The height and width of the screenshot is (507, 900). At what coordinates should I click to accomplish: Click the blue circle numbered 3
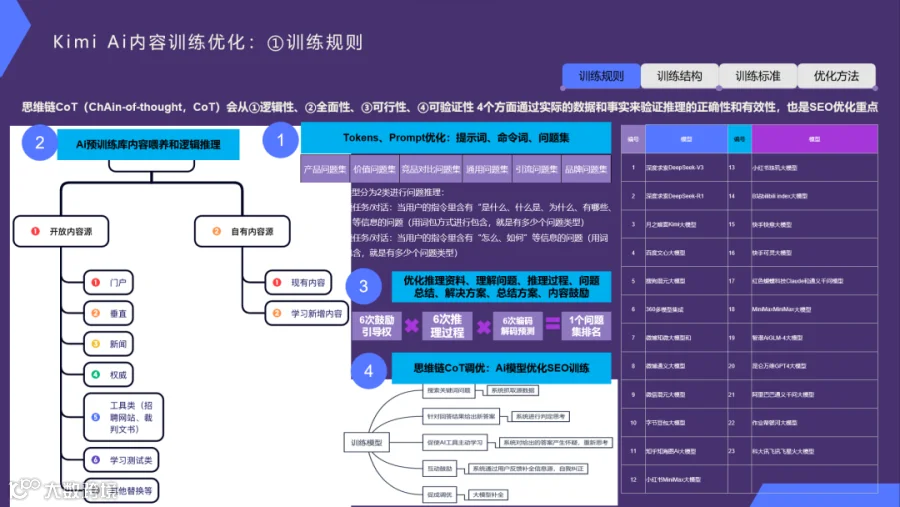tap(363, 286)
